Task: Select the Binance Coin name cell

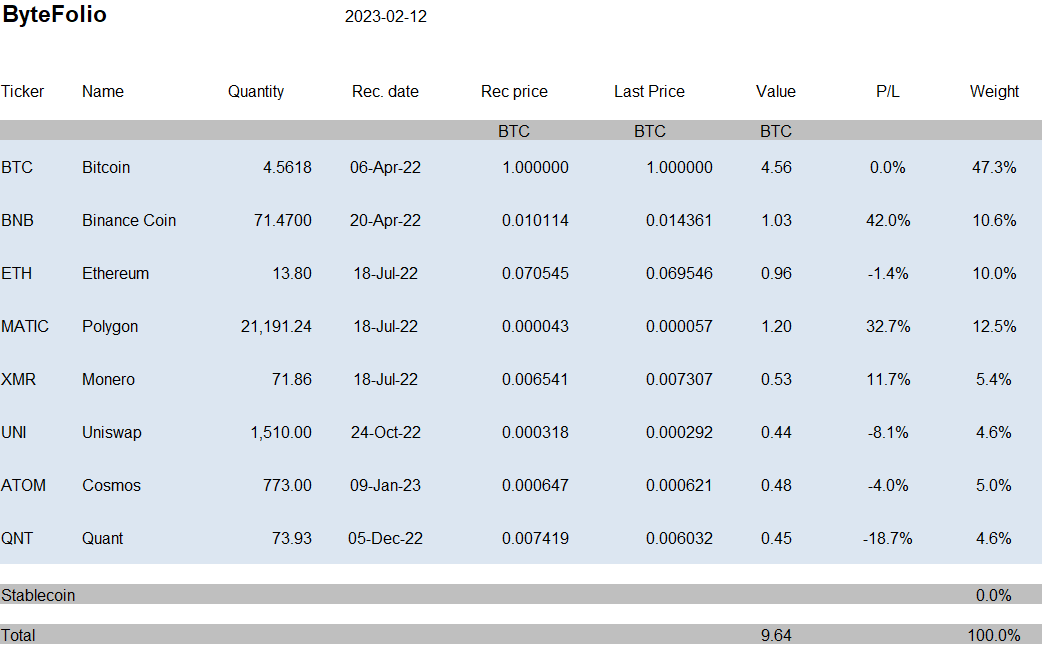Action: pyautogui.click(x=129, y=221)
